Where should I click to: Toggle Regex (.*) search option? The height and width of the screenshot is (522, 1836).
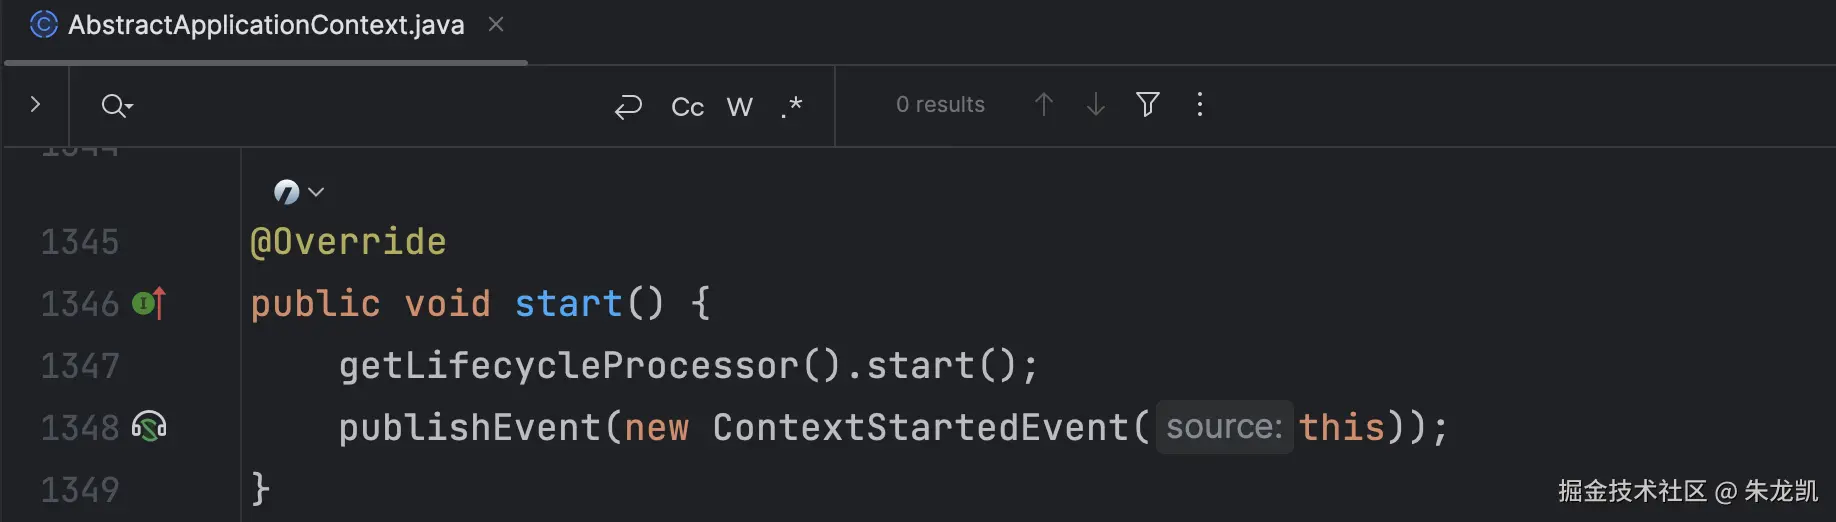(x=791, y=106)
